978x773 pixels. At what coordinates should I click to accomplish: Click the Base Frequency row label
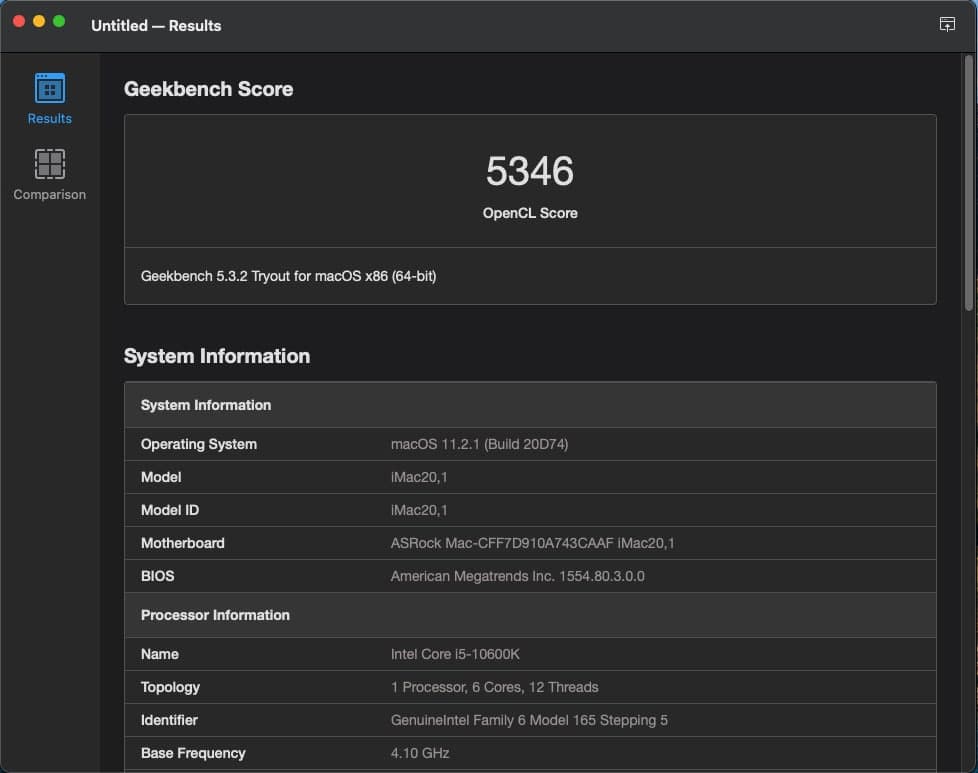[x=193, y=754]
